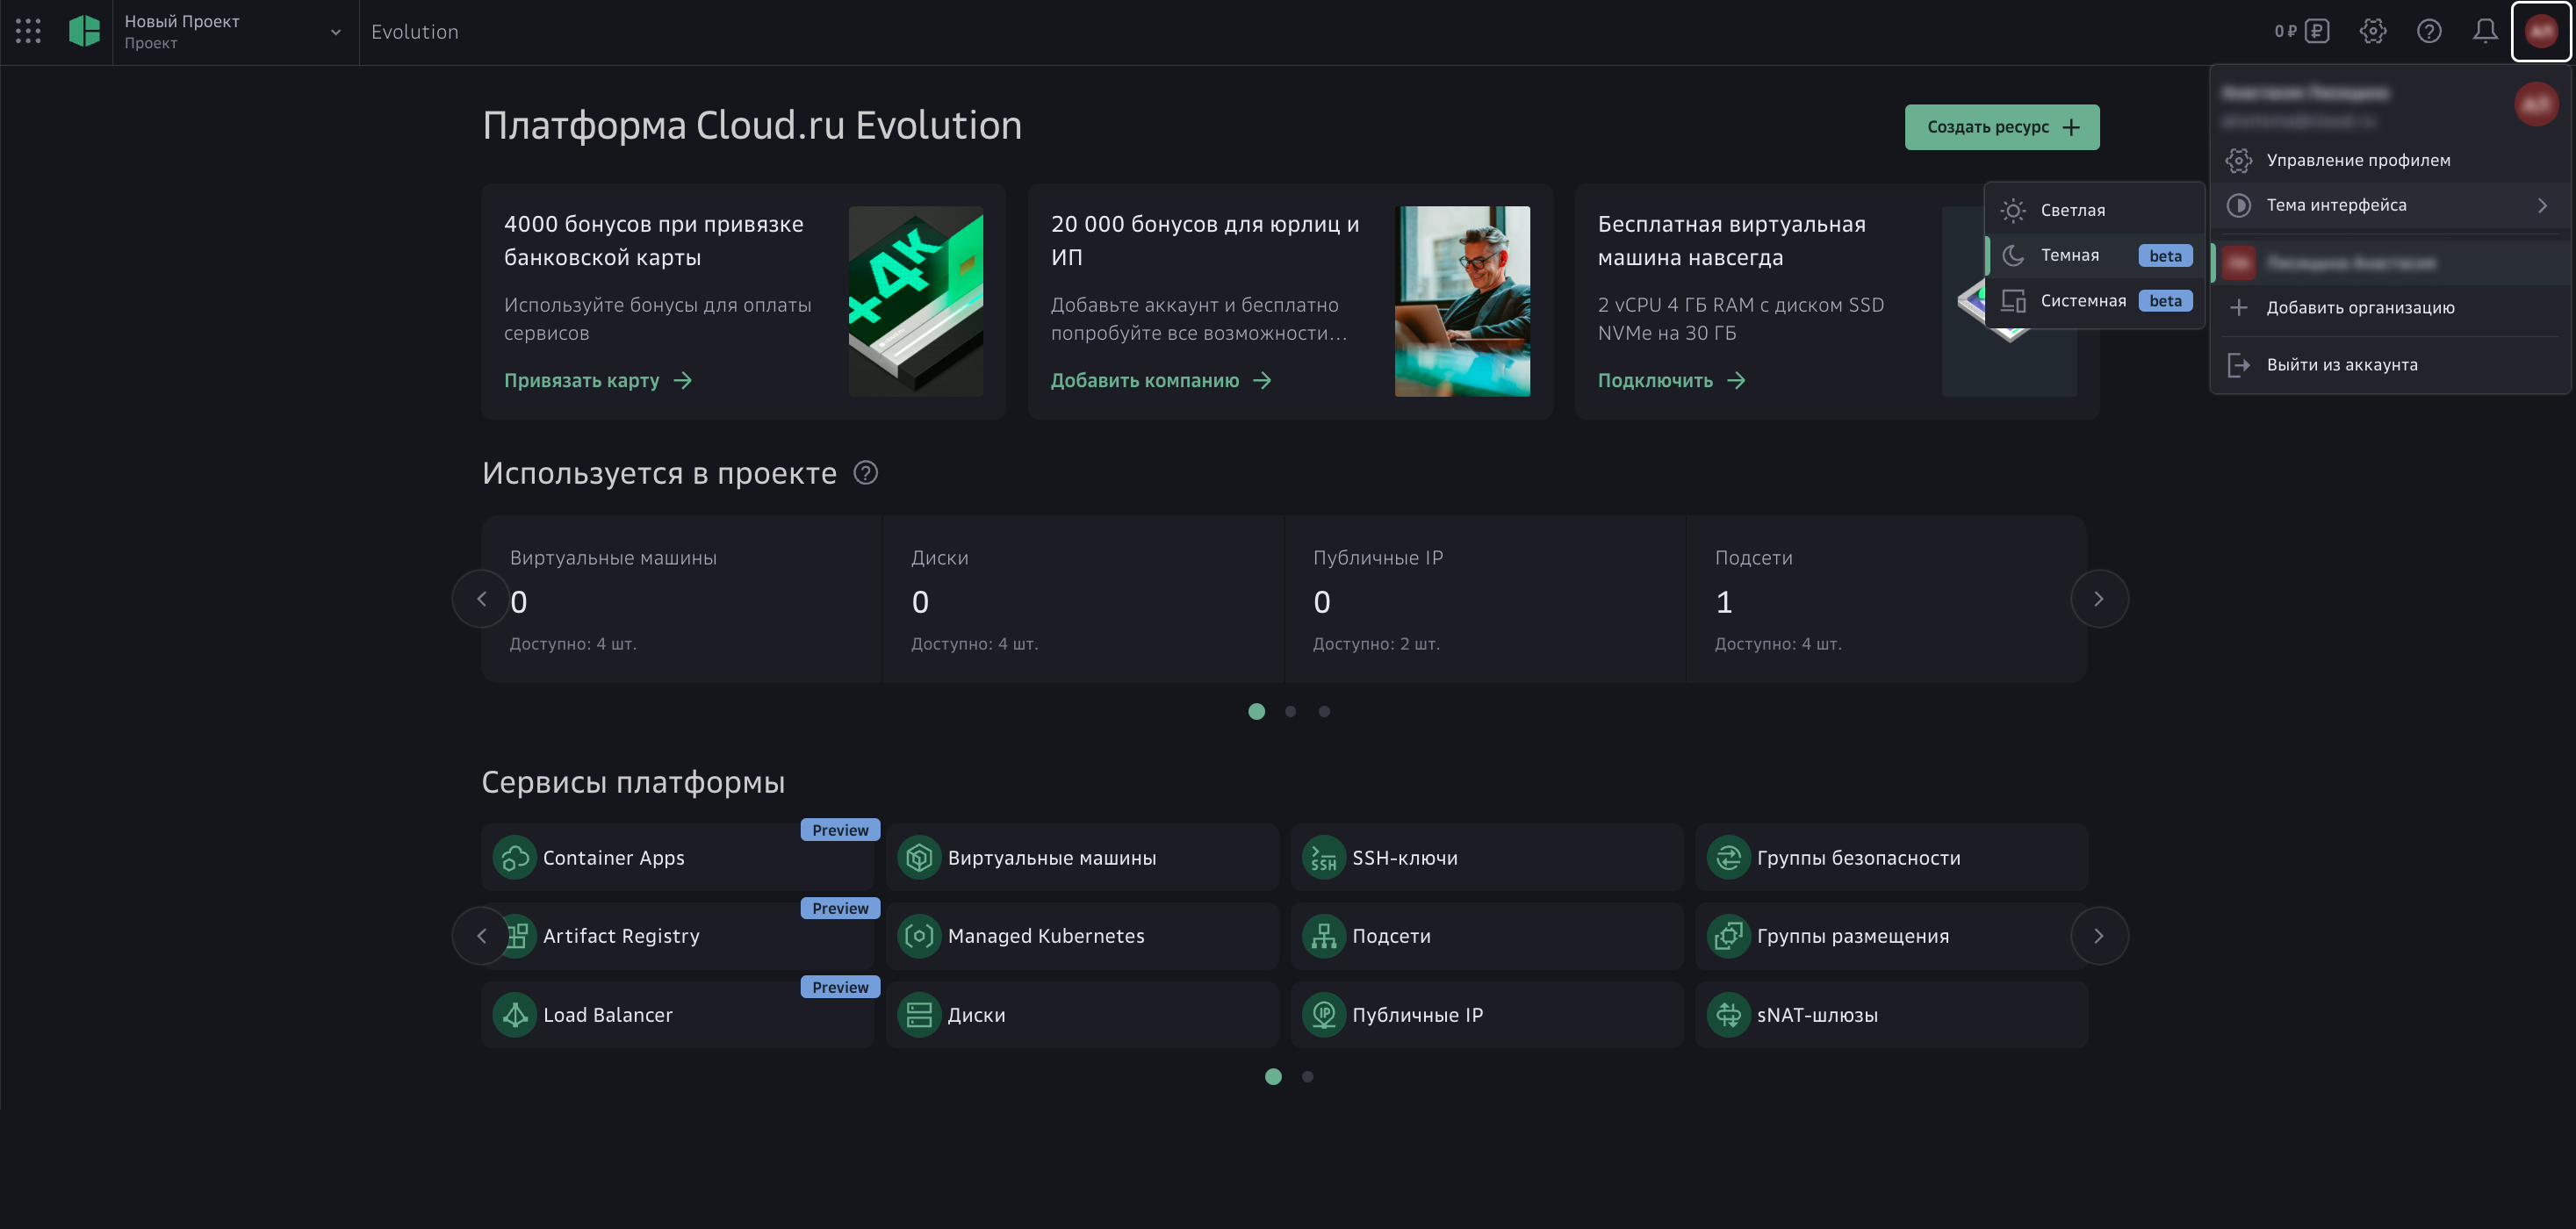Go to next usage stats slide
Viewport: 2576px width, 1229px height.
point(2099,599)
